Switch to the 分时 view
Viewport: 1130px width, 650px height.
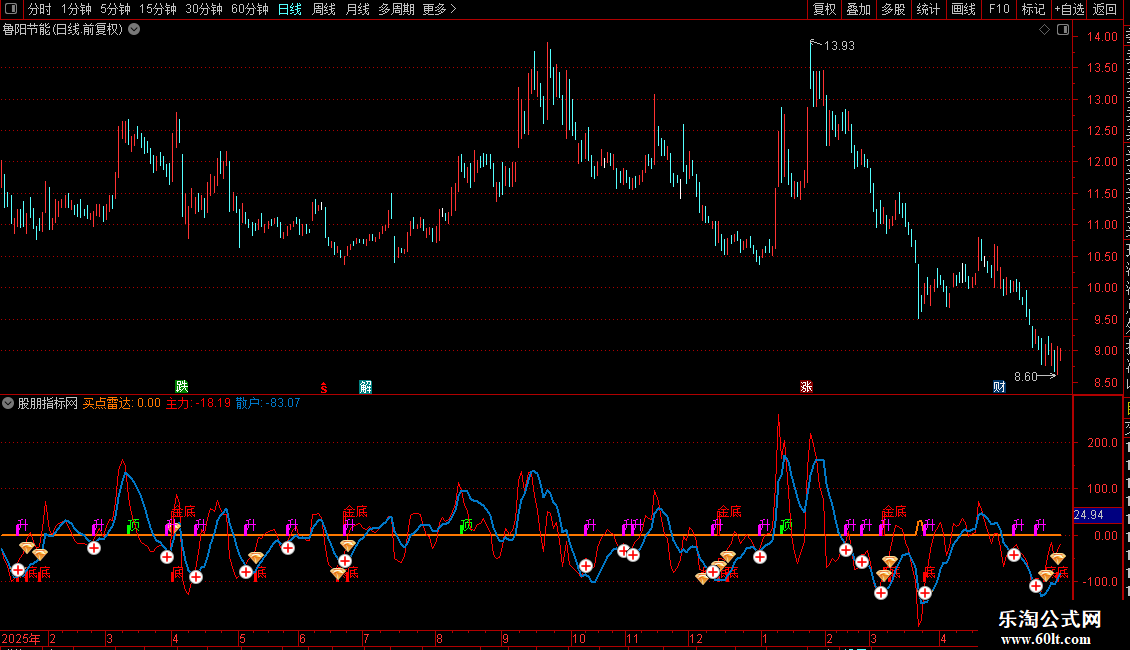pos(40,9)
